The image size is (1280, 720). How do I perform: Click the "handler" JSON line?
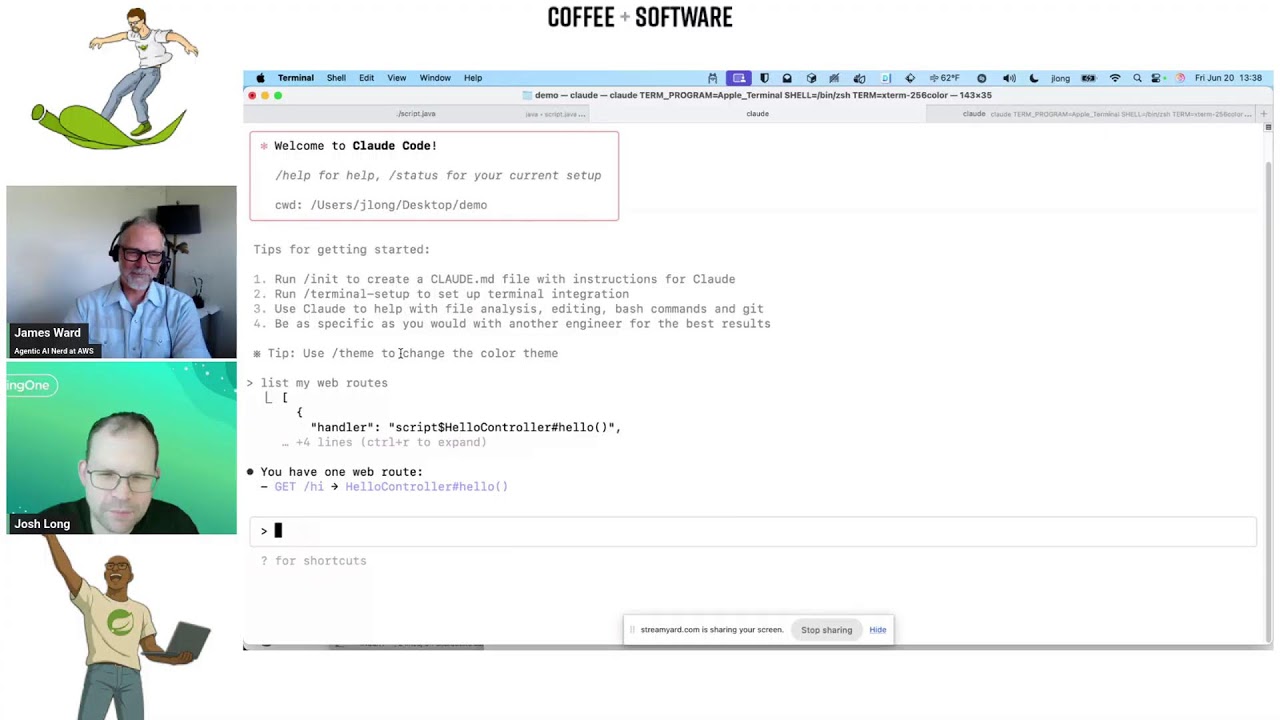(466, 427)
